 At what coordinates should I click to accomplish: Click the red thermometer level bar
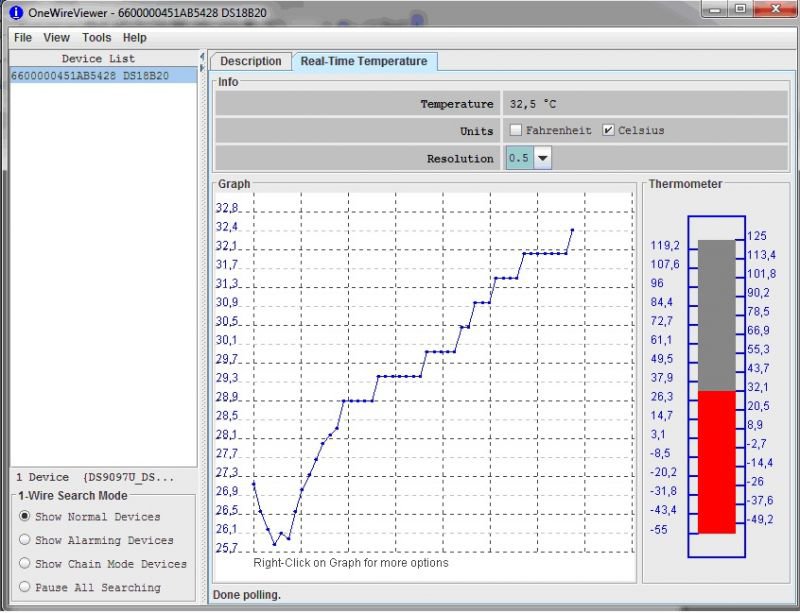tap(716, 461)
